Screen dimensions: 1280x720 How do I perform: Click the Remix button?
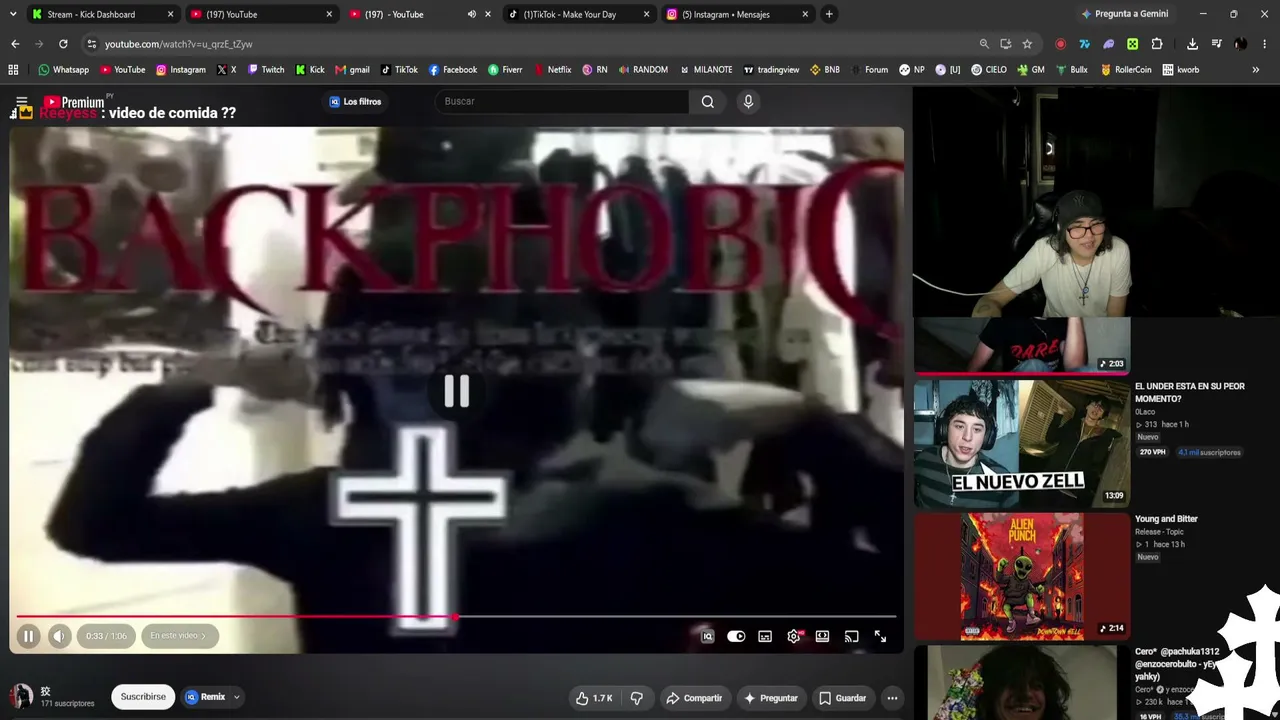coord(206,697)
